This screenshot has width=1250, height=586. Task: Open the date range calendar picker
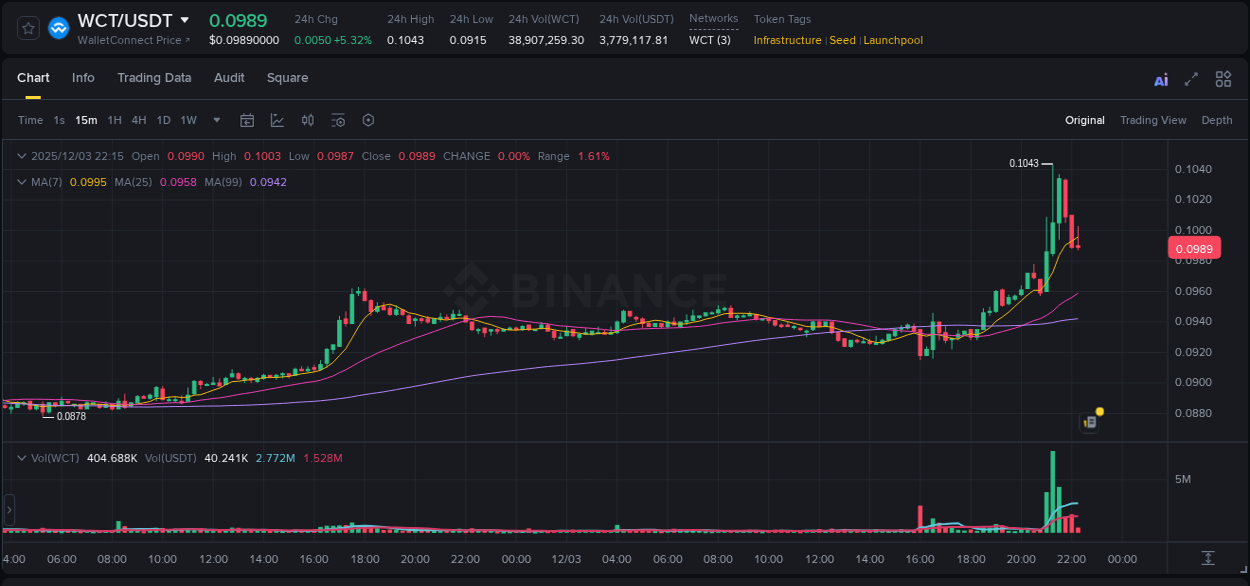point(247,120)
